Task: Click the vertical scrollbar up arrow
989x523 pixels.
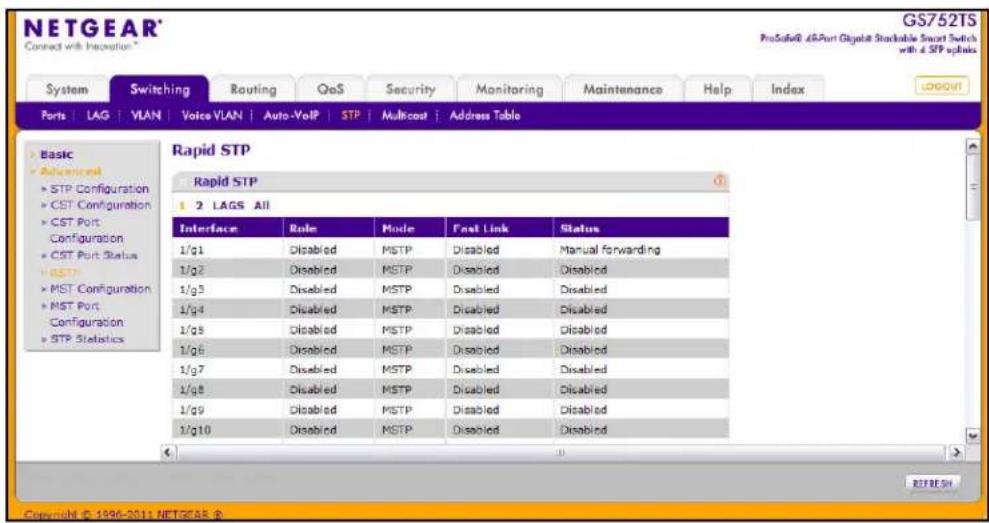Action: (x=971, y=147)
